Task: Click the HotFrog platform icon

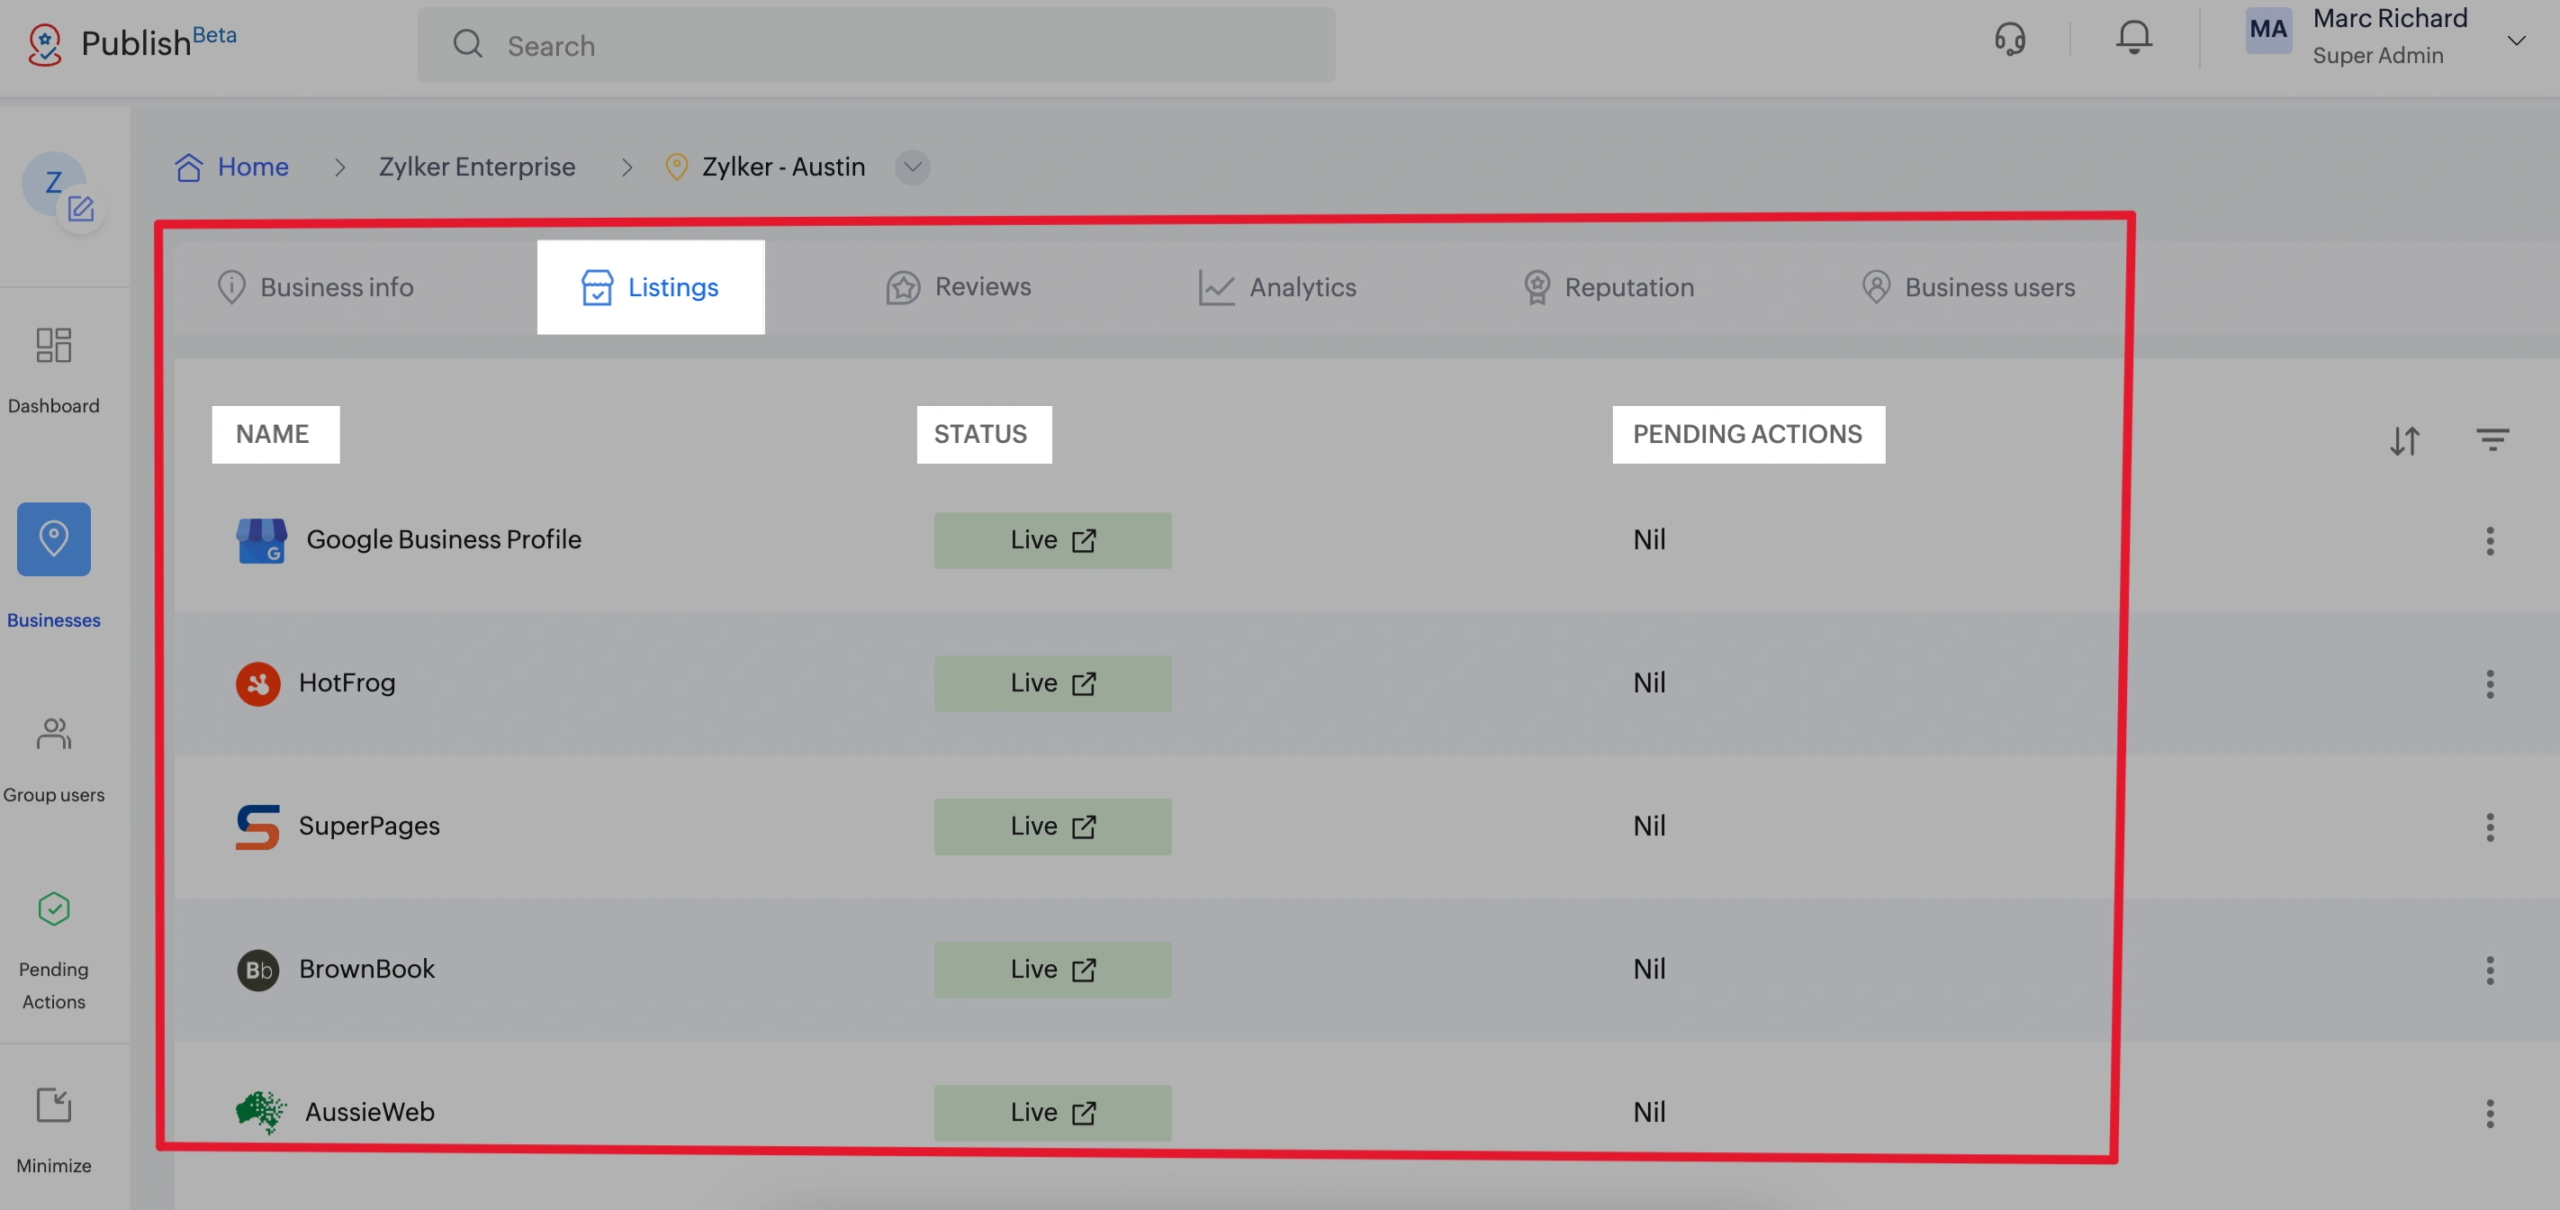Action: (258, 683)
